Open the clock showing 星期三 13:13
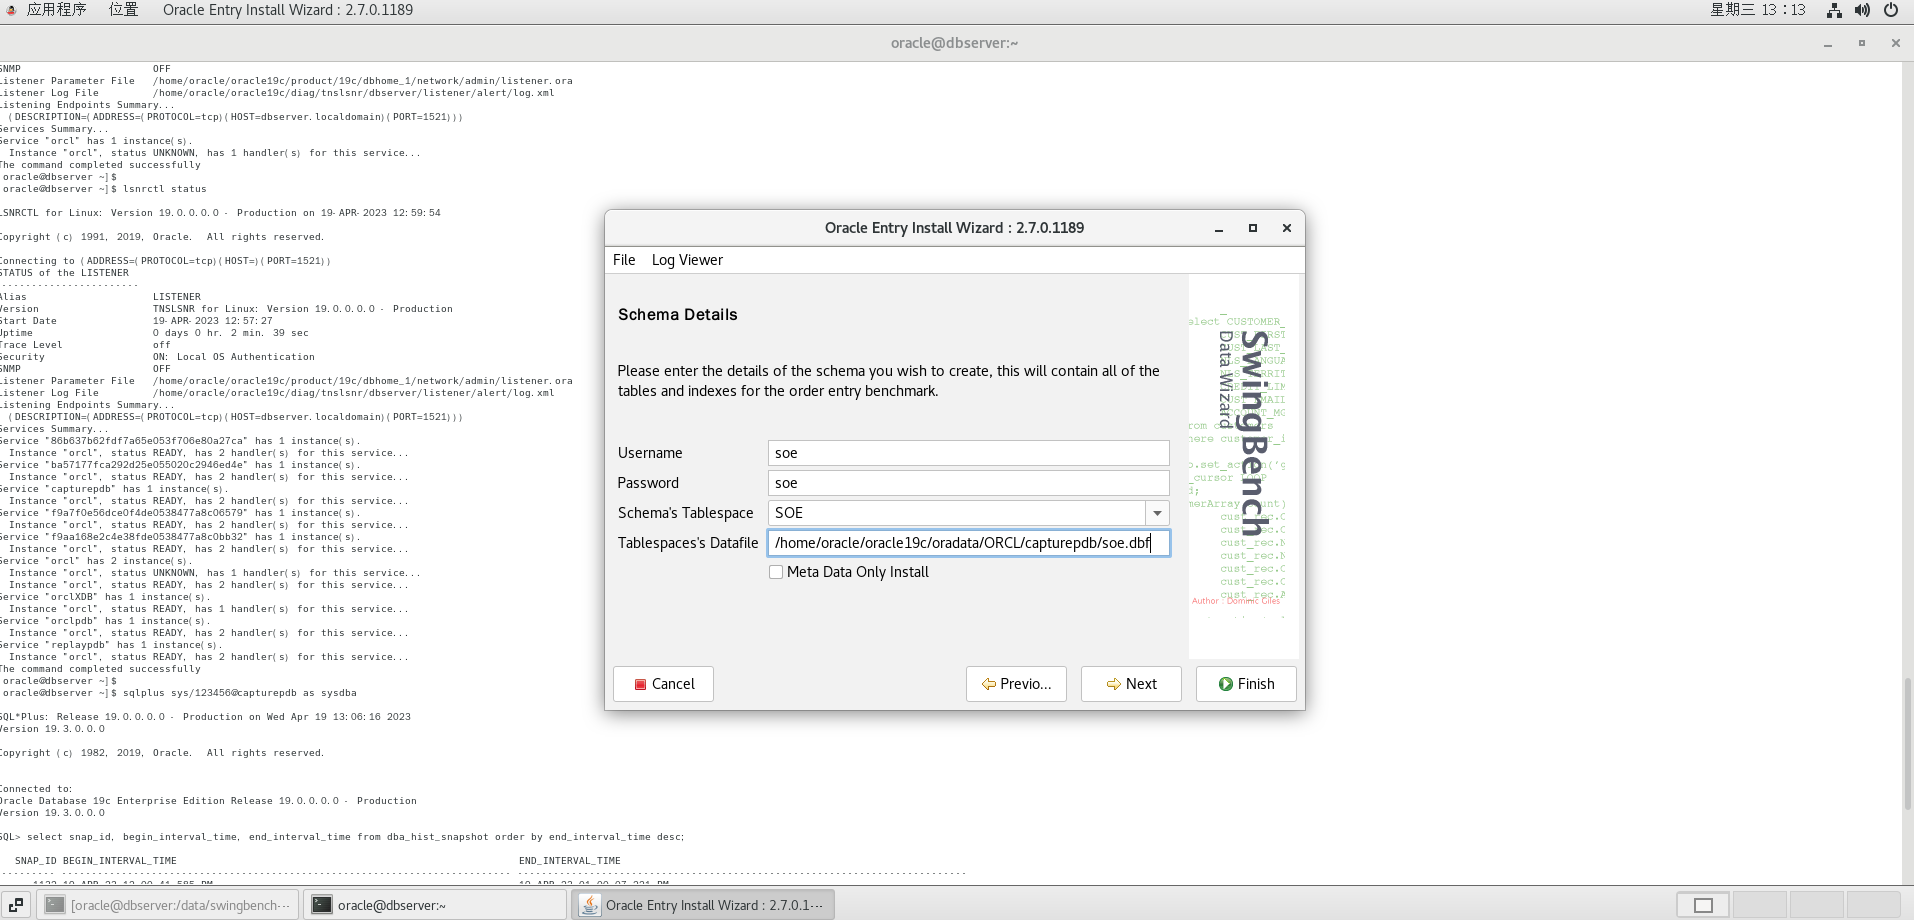Image resolution: width=1914 pixels, height=920 pixels. tap(1758, 10)
